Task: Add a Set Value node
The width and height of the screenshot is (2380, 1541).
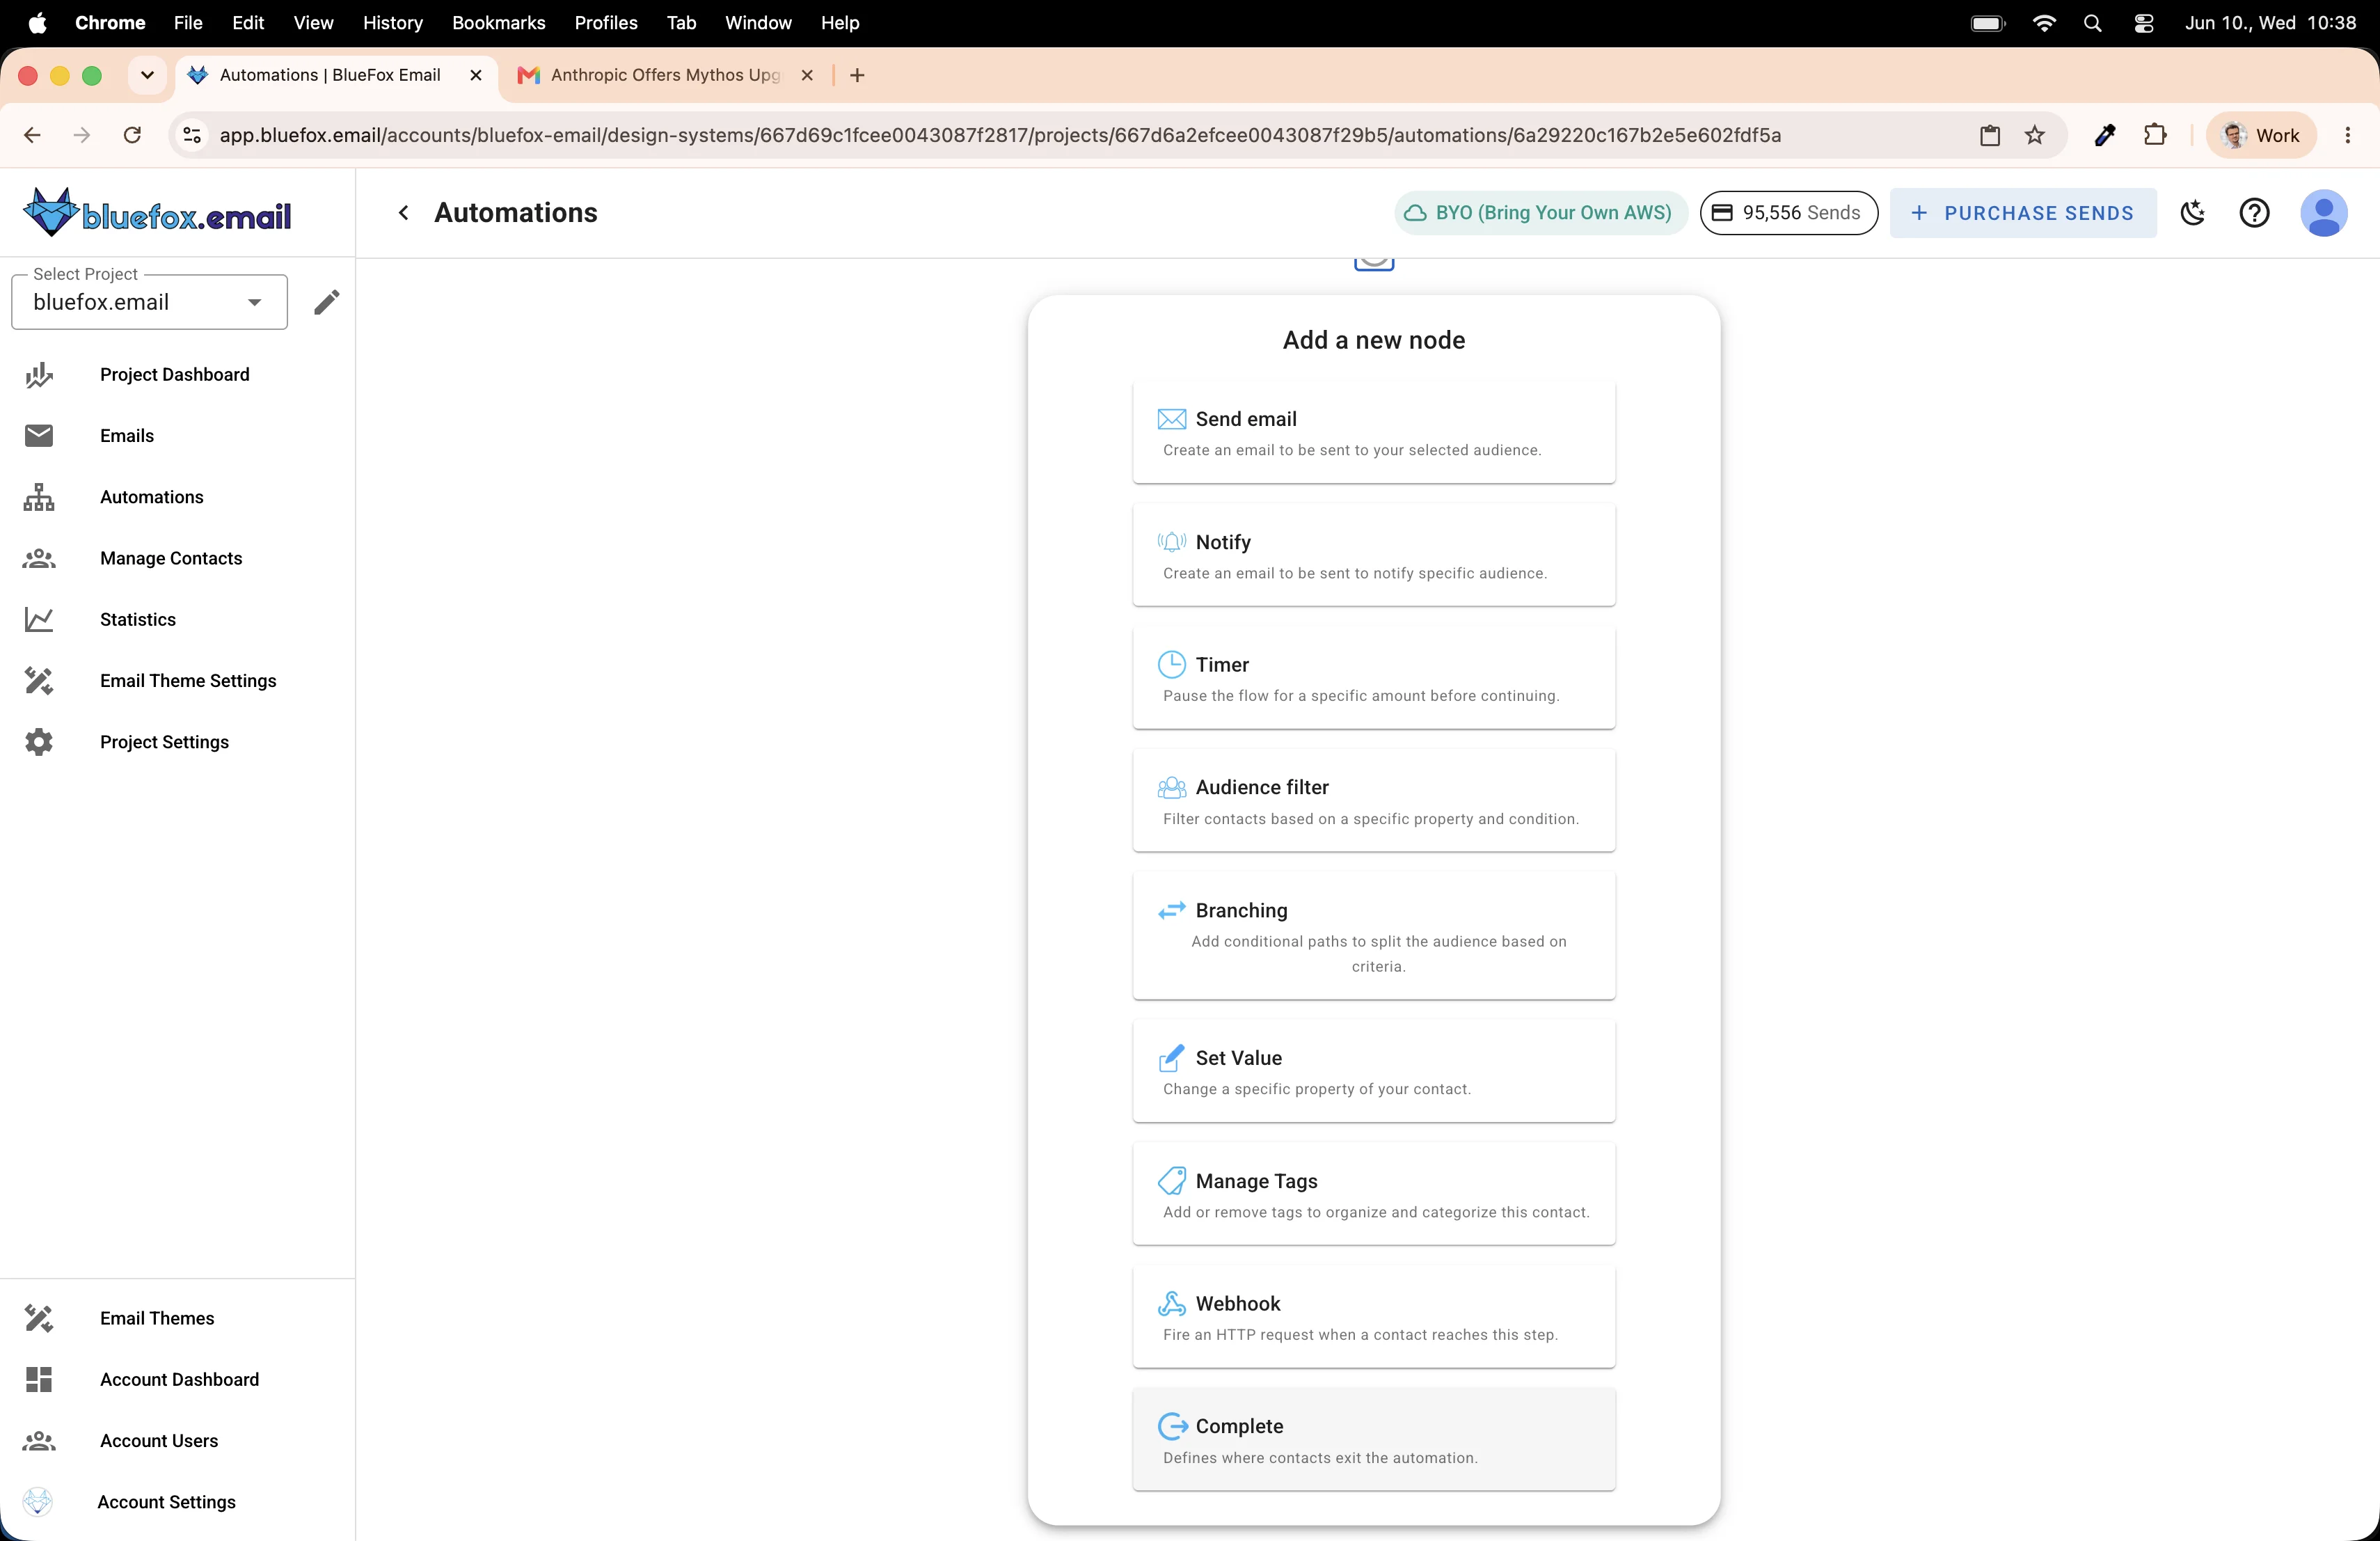Action: coord(1374,1072)
